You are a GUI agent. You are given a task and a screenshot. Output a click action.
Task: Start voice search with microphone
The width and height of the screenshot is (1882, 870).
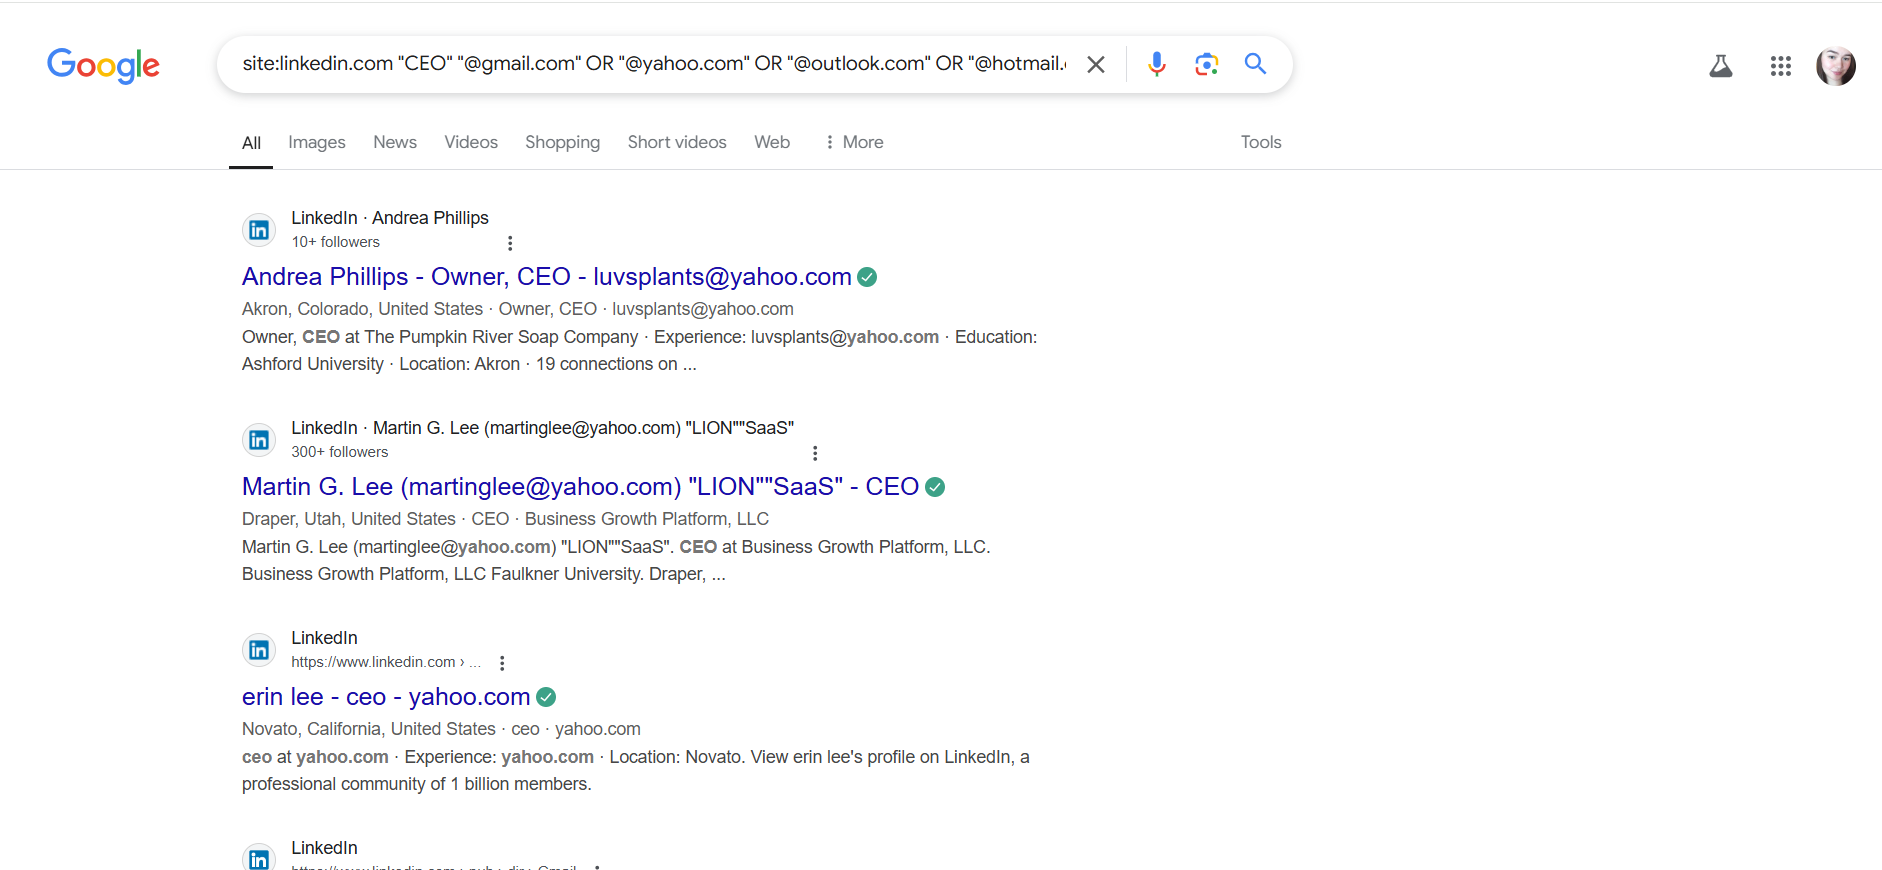1156,64
